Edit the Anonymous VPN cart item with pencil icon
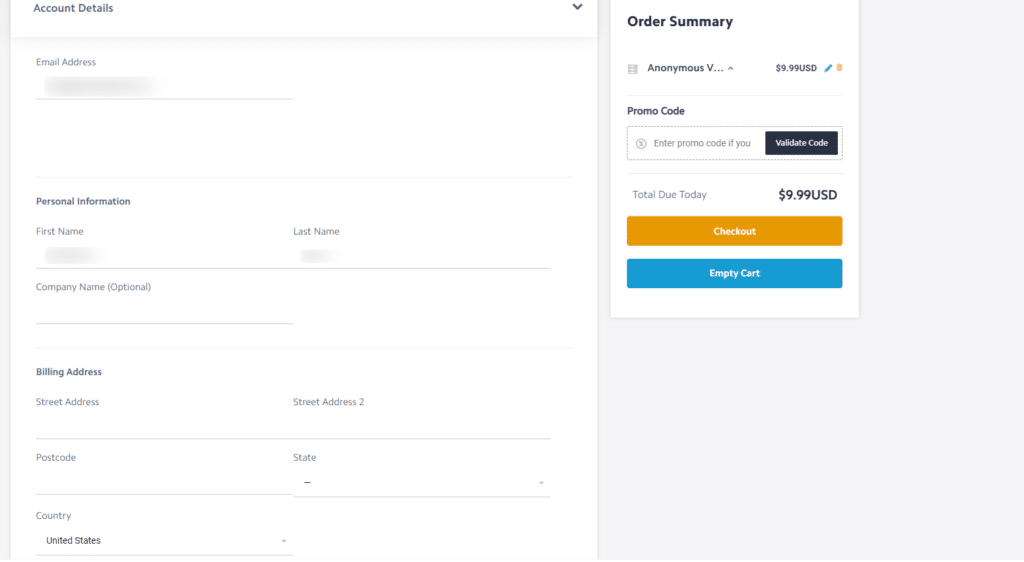1024x562 pixels. 828,68
